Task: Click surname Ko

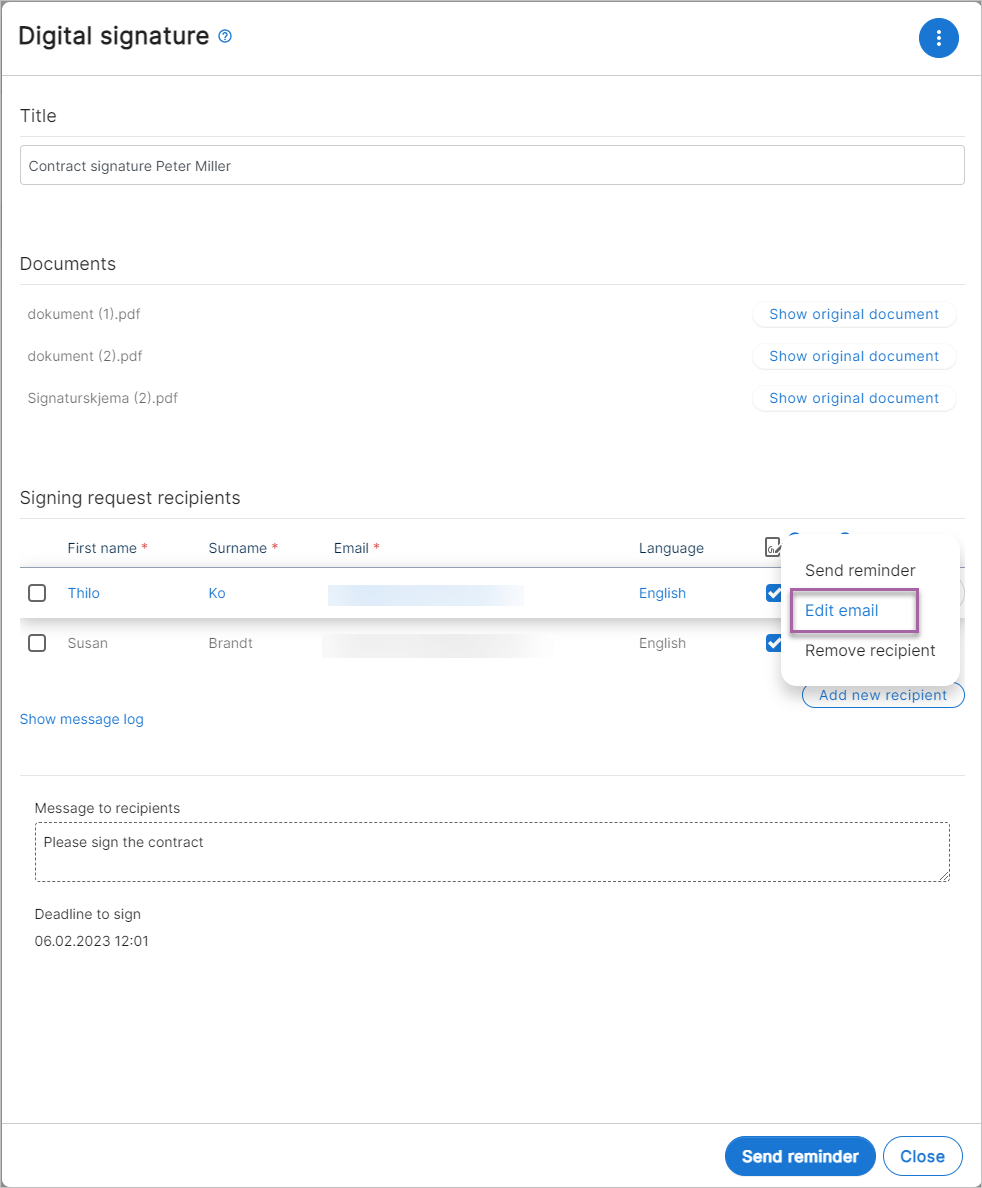Action: [217, 592]
